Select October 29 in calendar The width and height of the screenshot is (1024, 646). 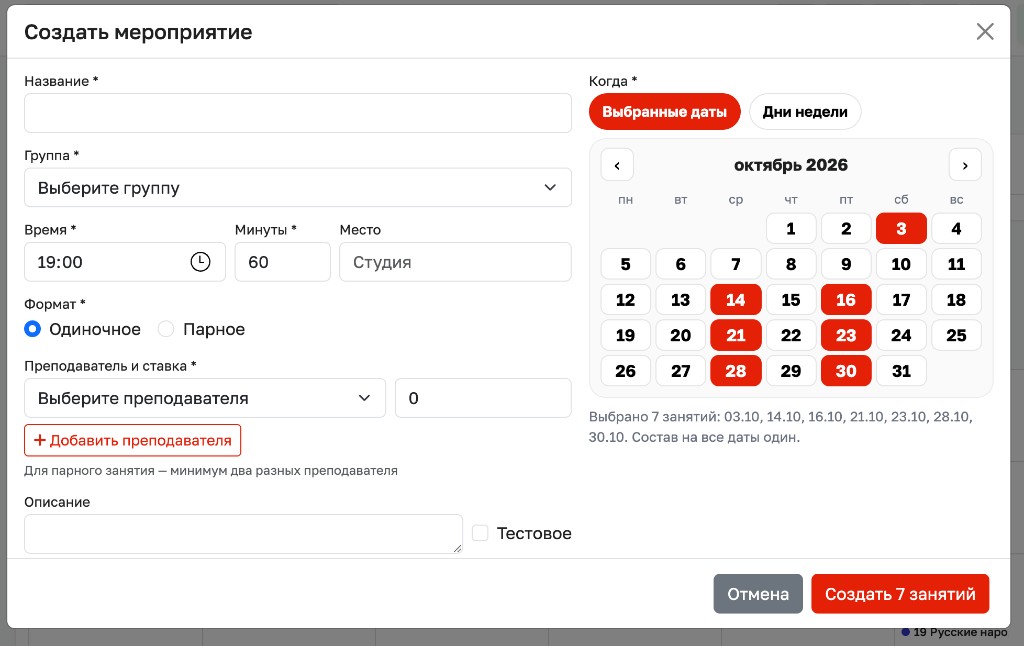[791, 371]
